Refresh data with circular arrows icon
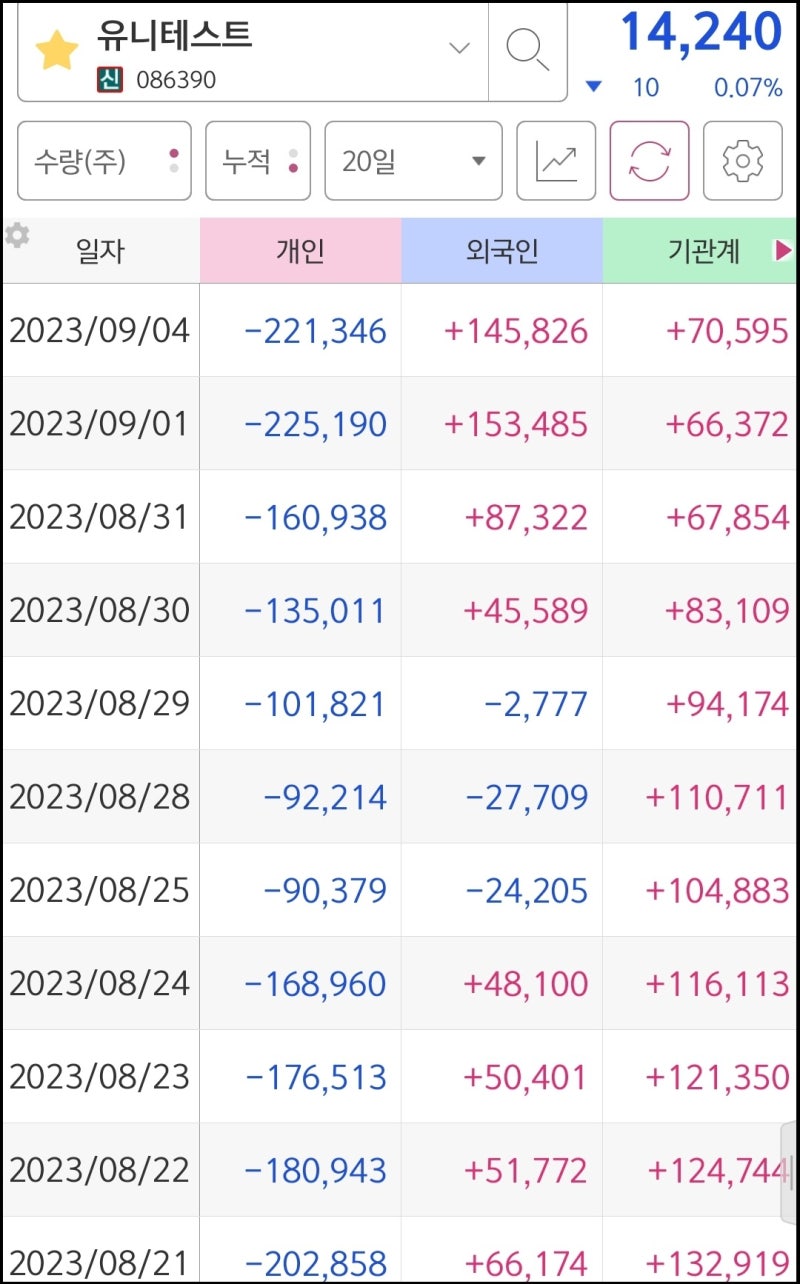 pyautogui.click(x=650, y=161)
